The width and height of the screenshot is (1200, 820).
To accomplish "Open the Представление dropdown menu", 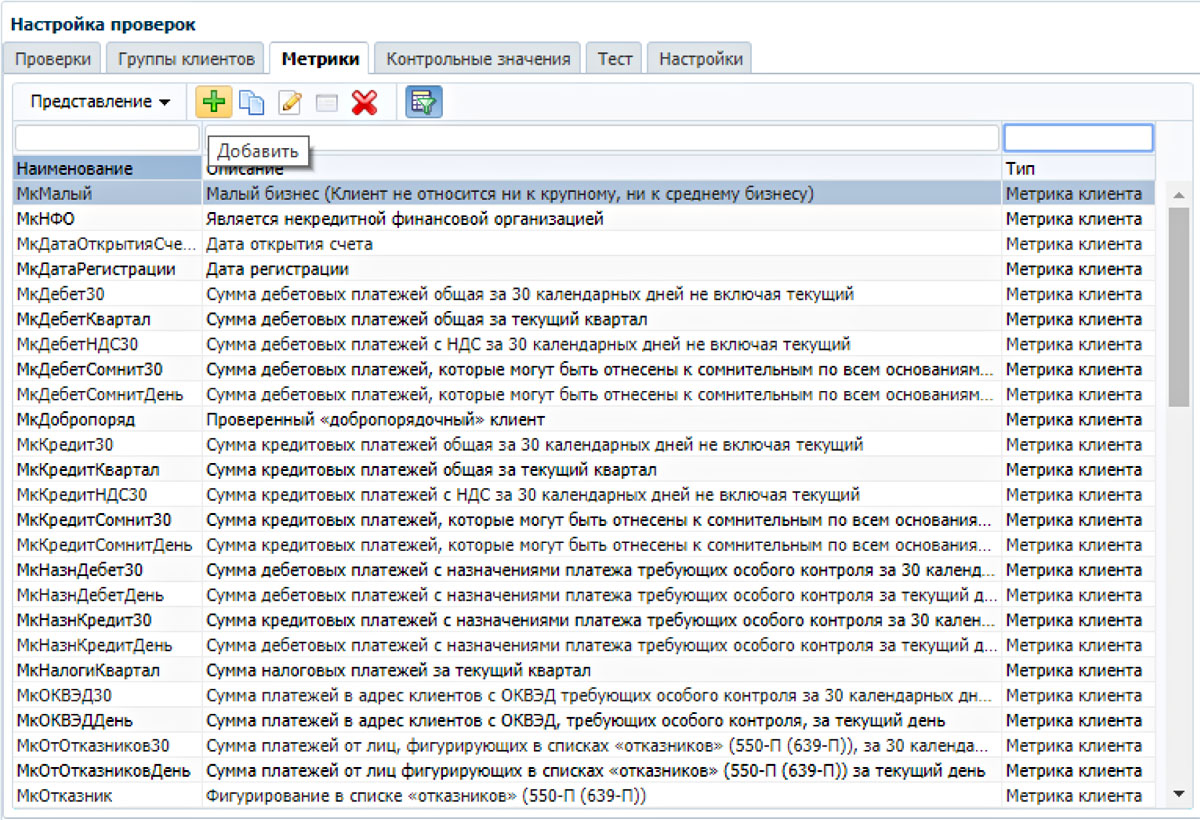I will (x=100, y=102).
